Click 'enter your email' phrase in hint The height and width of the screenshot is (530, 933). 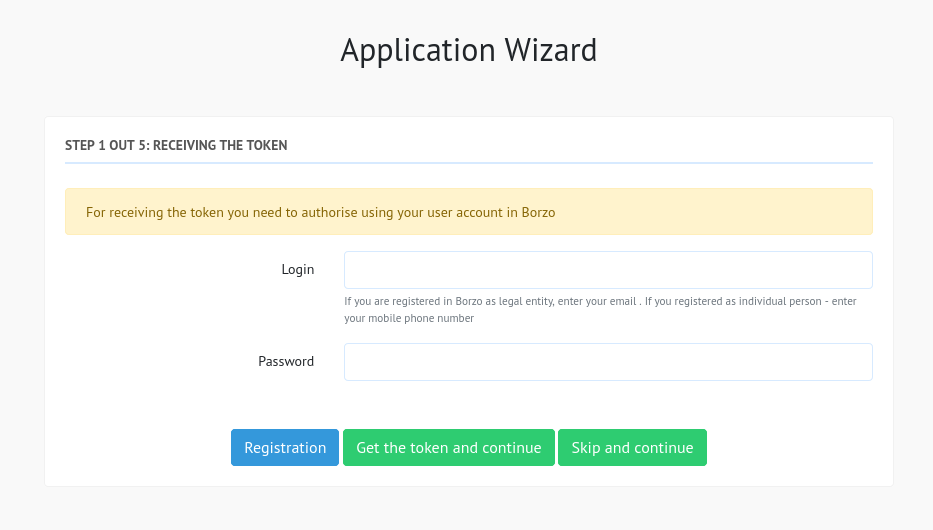[597, 301]
